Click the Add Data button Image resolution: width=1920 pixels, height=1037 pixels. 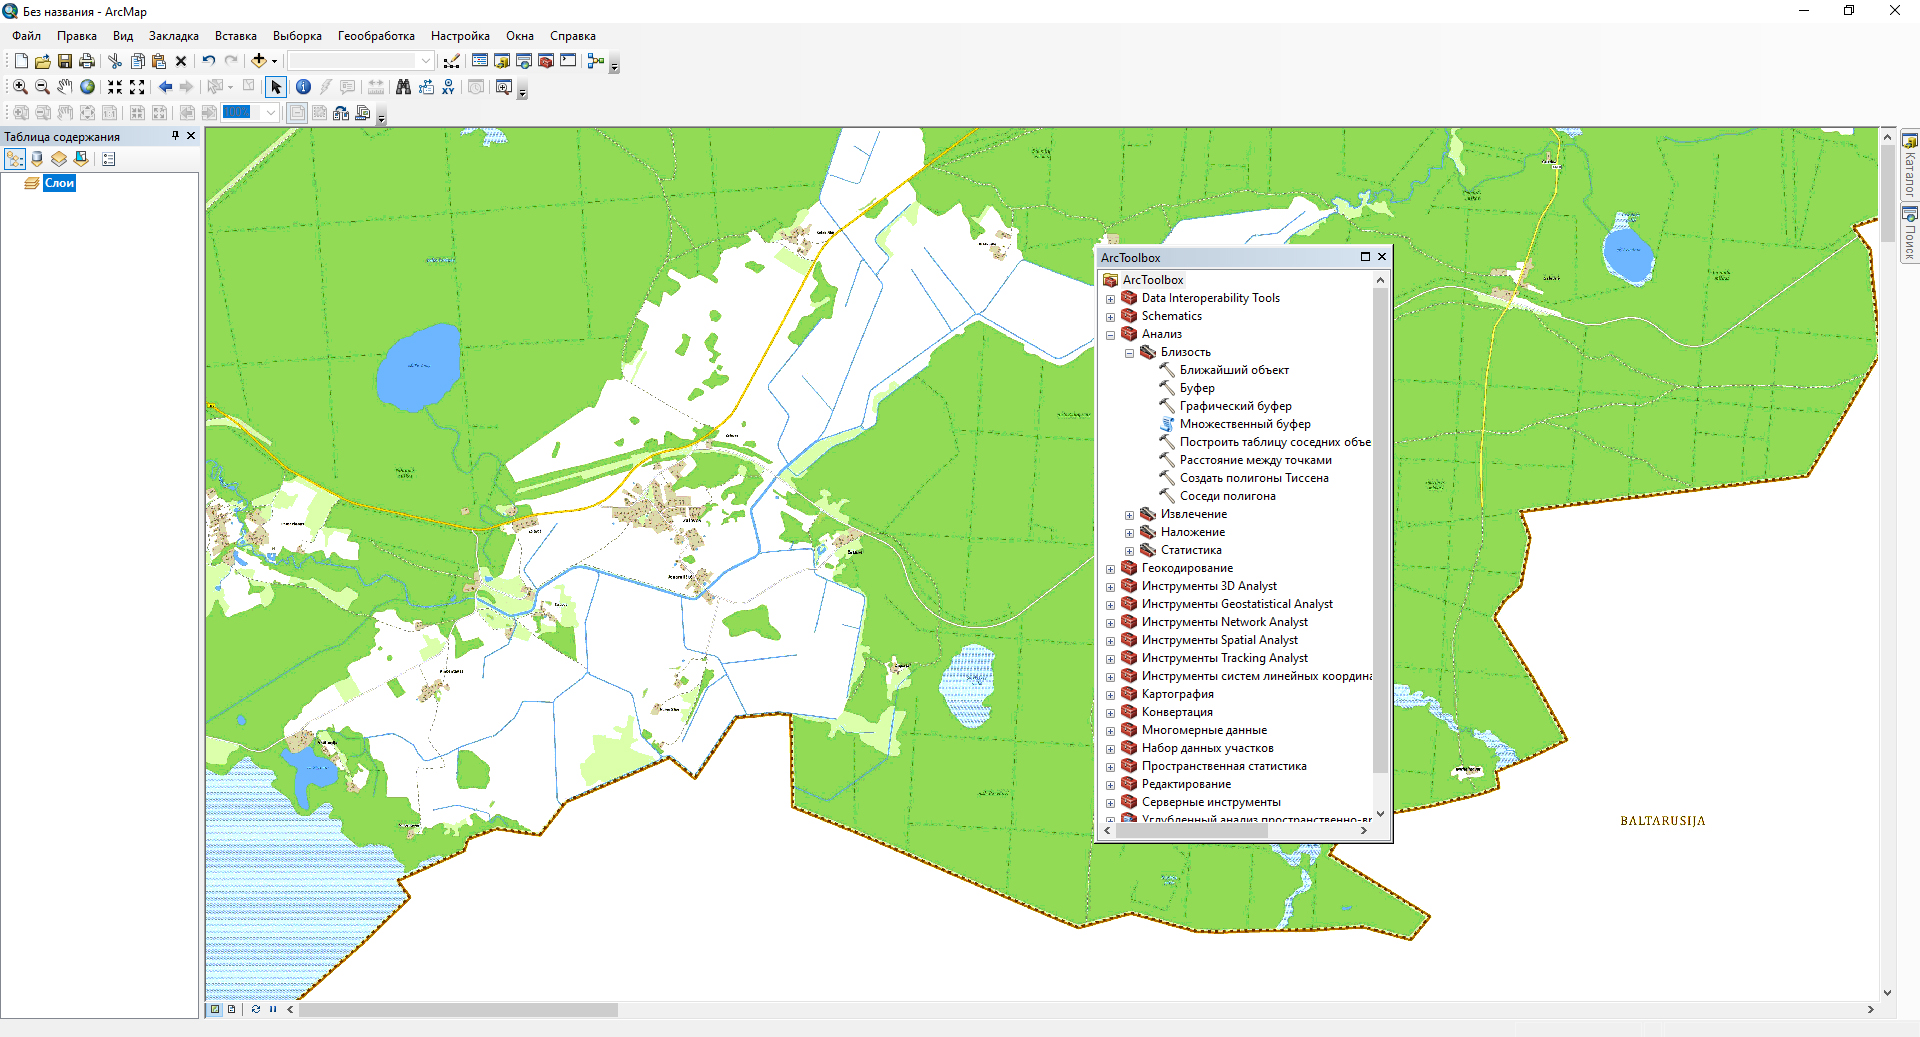[x=259, y=61]
